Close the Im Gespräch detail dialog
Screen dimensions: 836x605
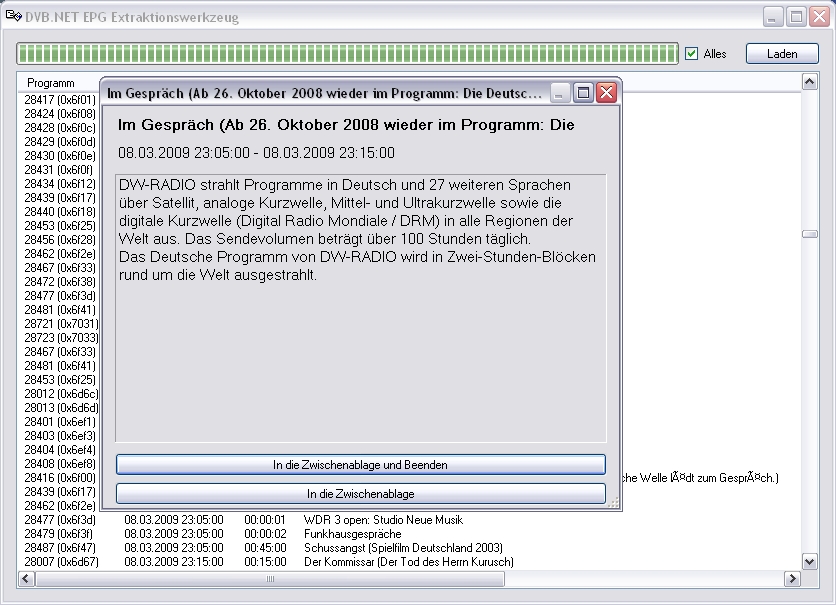click(x=606, y=93)
